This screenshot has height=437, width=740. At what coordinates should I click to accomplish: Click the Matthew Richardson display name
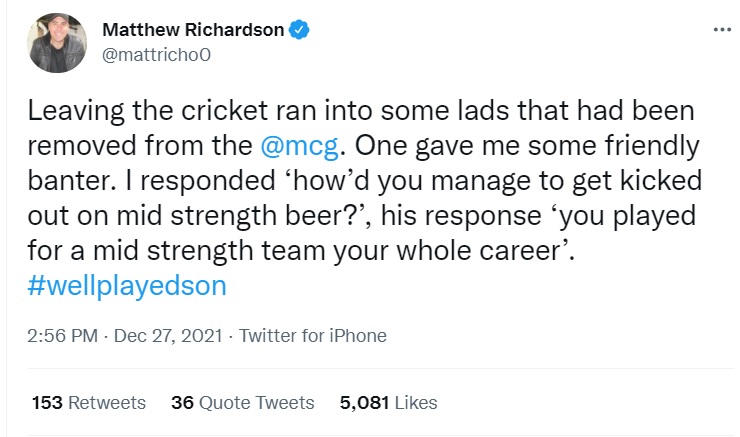click(193, 30)
